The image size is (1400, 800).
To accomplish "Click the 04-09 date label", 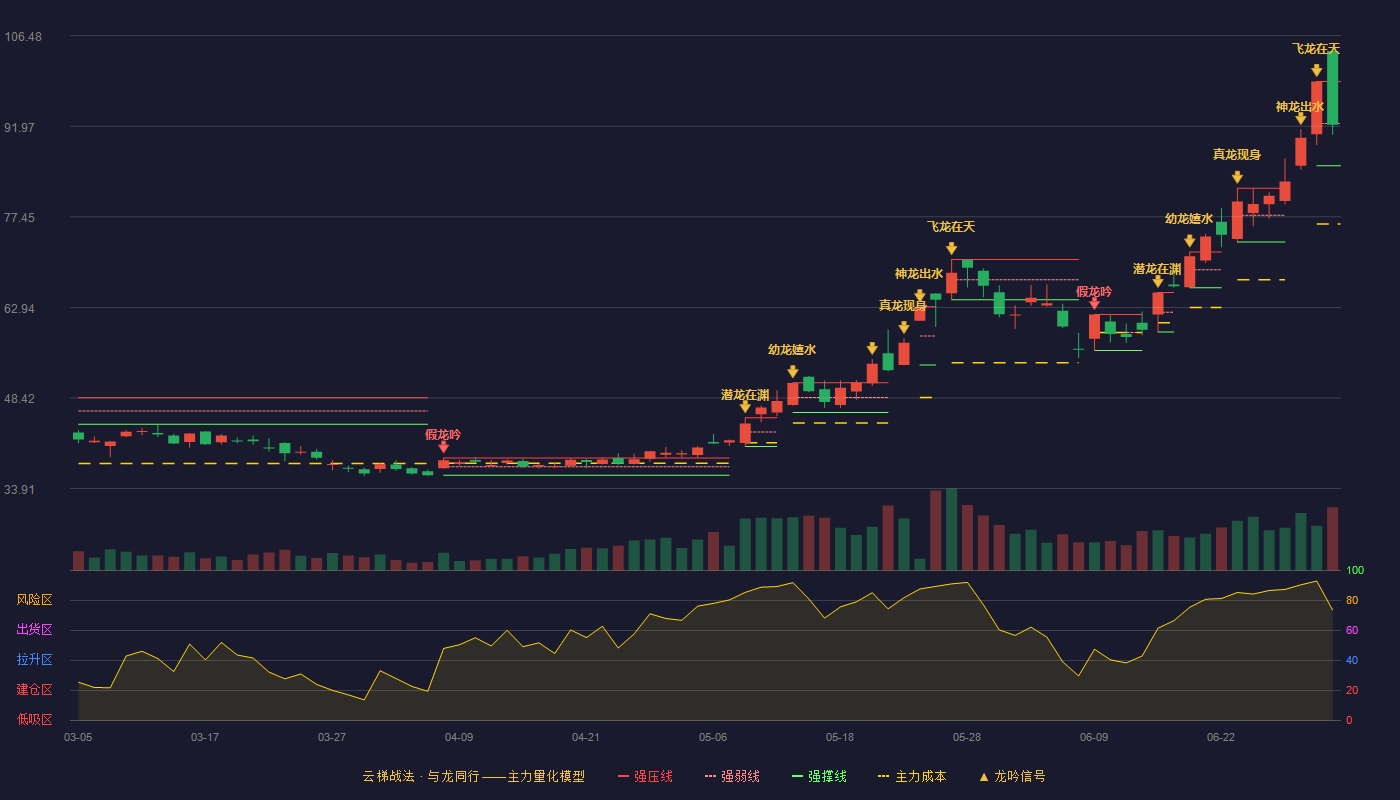I will click(x=459, y=737).
